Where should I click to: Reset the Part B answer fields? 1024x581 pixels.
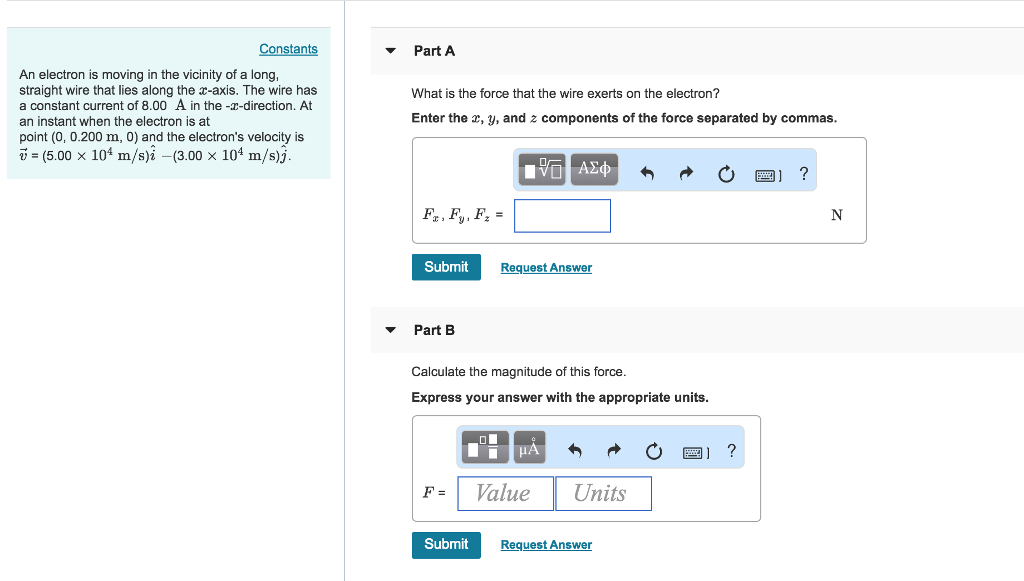tap(653, 450)
